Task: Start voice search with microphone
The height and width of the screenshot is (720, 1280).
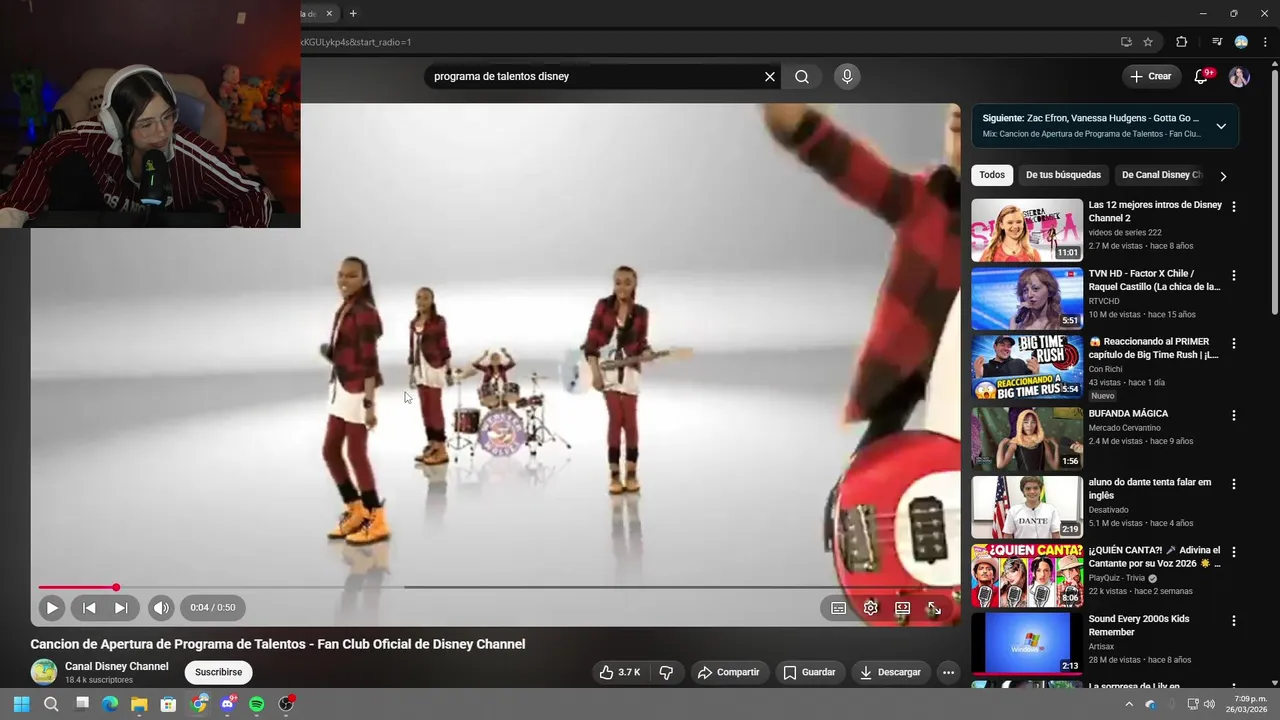Action: [847, 76]
